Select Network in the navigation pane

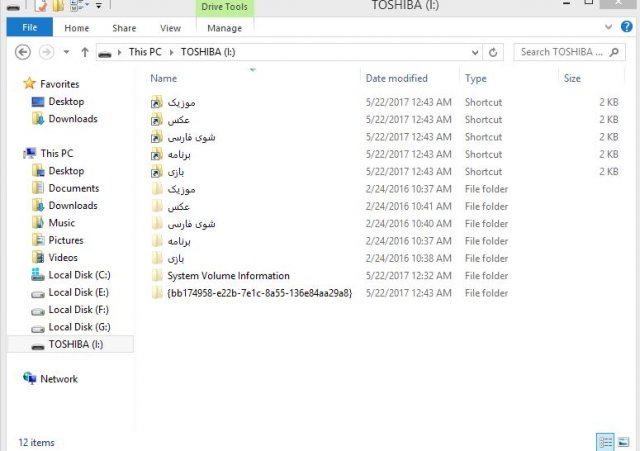pyautogui.click(x=59, y=379)
